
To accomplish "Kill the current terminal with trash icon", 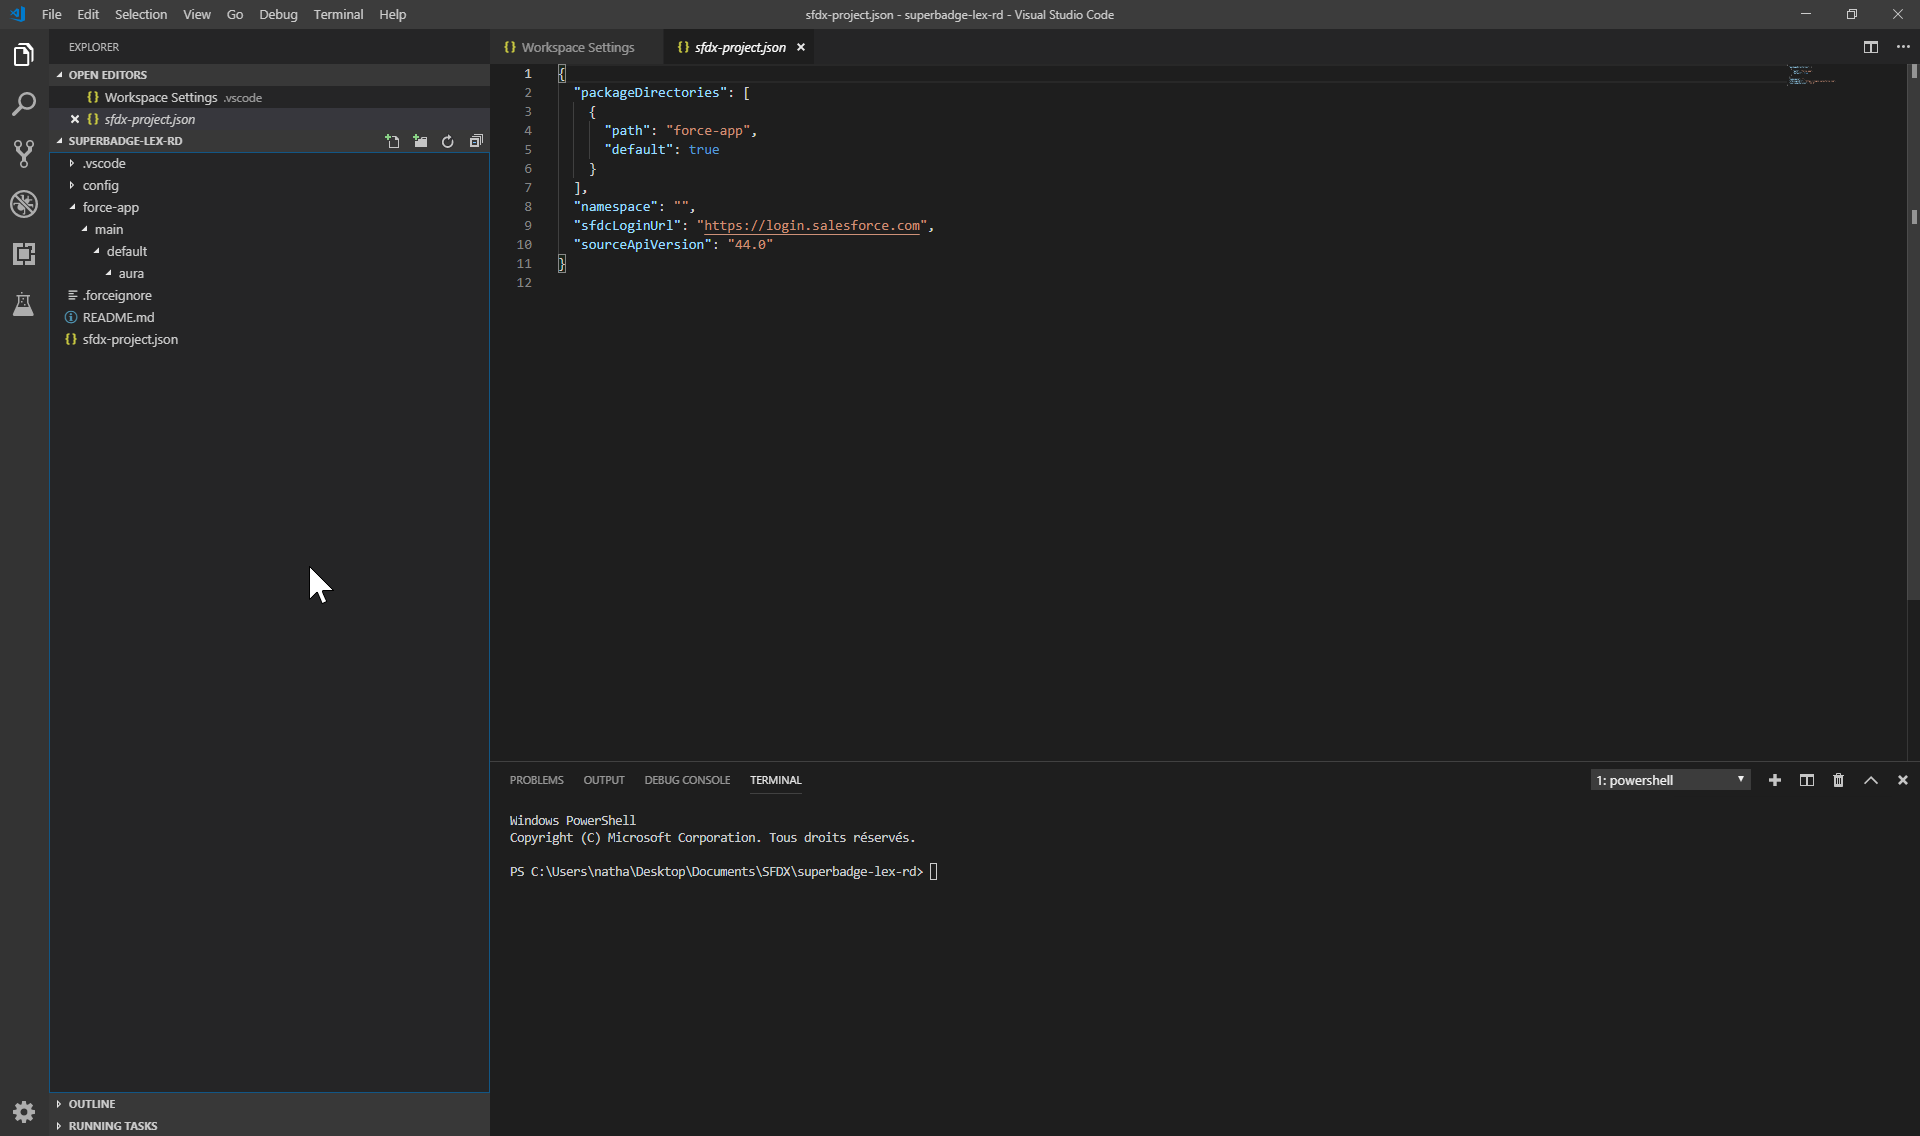I will tap(1838, 780).
